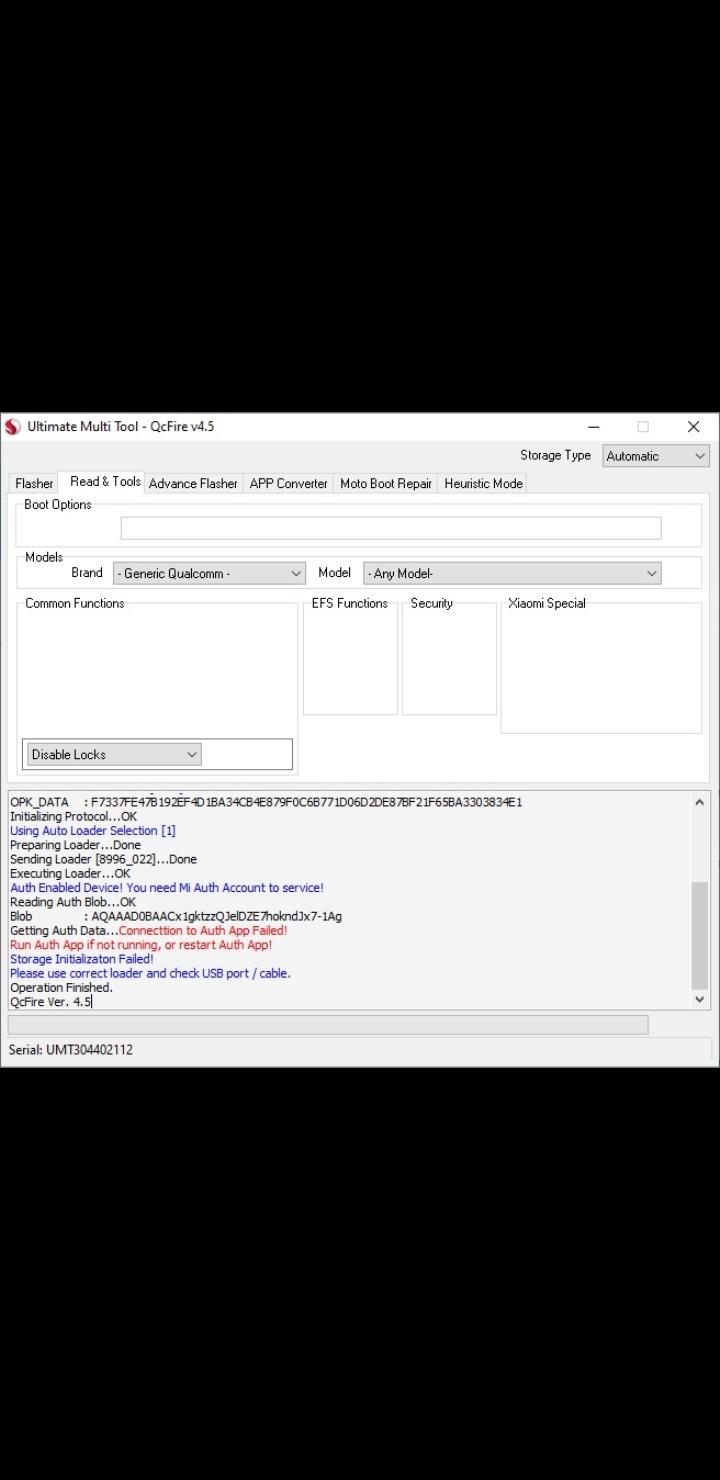Open the Flasher tab
The image size is (720, 1480).
coord(34,483)
